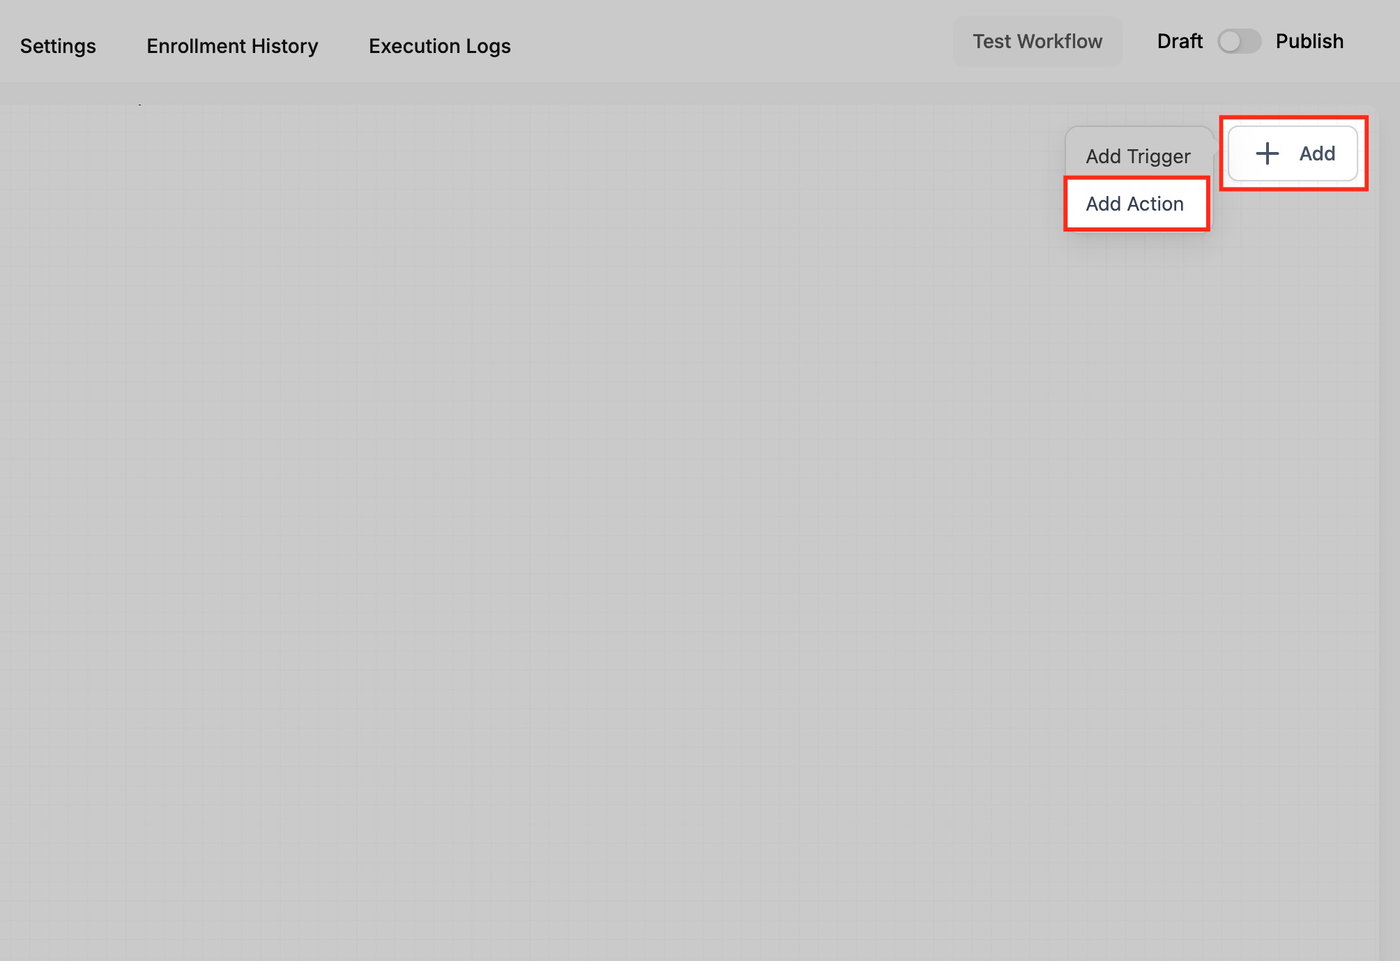Choose Add Trigger from the menu
The image size is (1400, 961).
pos(1138,156)
